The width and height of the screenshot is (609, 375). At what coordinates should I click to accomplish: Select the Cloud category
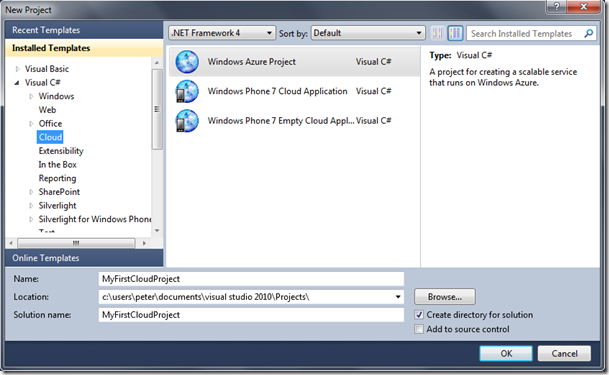[50, 137]
